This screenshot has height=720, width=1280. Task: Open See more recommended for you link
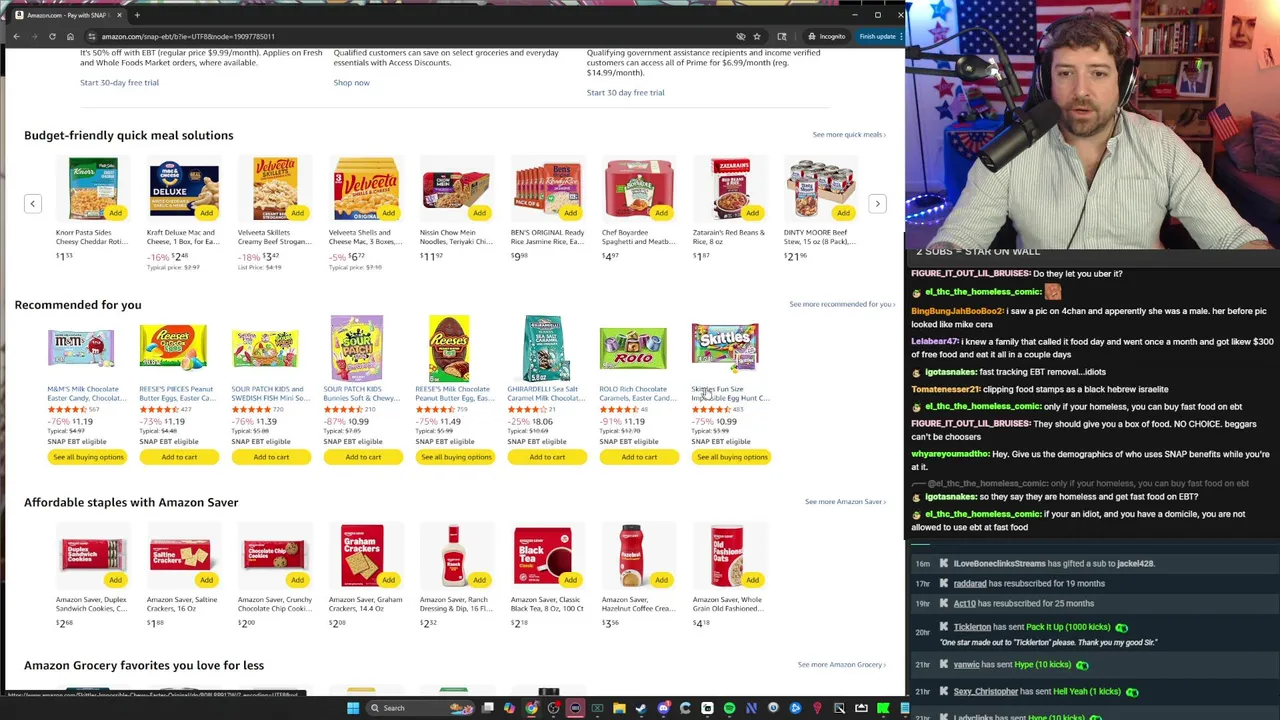[842, 304]
